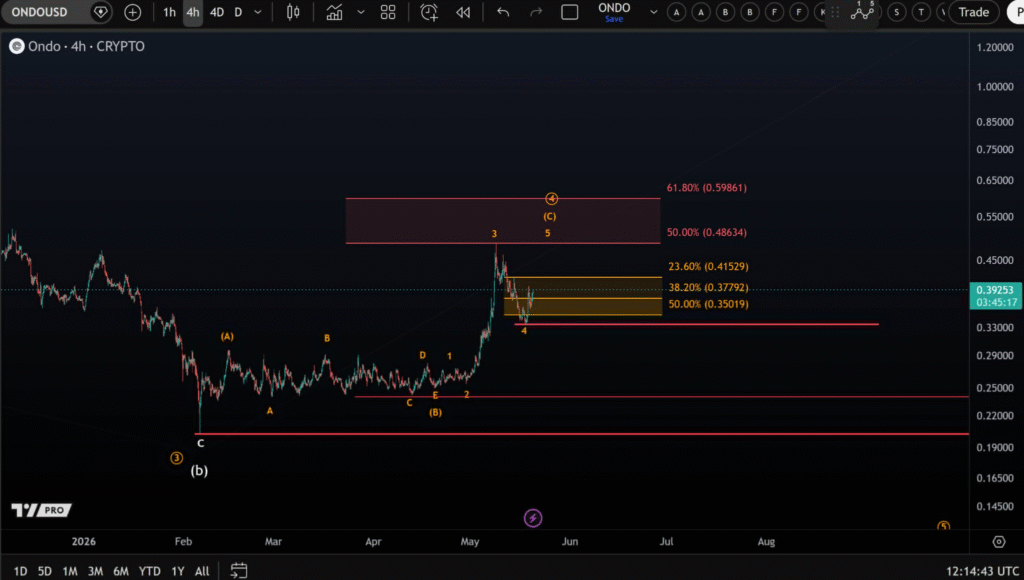1024x580 pixels.
Task: Click the S quick-access circle button
Action: (897, 12)
